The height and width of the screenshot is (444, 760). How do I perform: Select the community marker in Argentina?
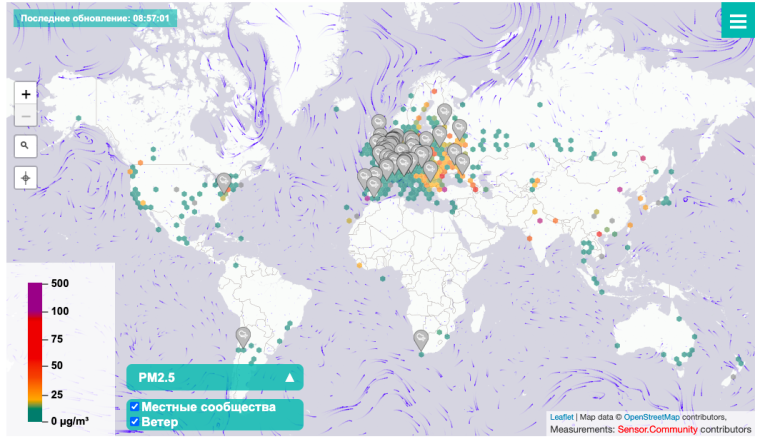point(242,335)
